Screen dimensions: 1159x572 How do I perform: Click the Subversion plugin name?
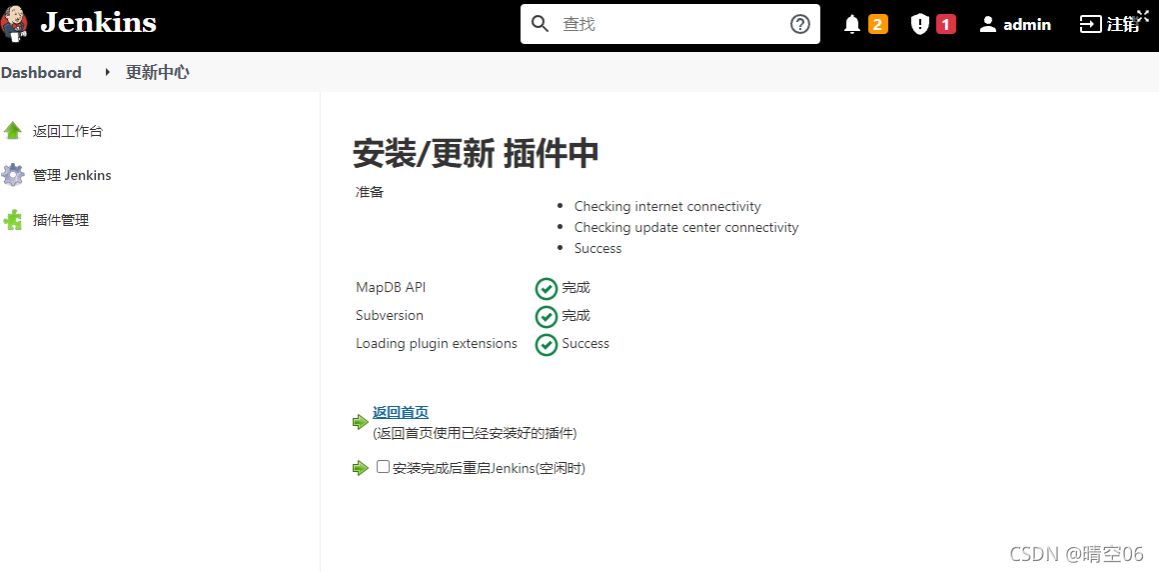coord(390,316)
